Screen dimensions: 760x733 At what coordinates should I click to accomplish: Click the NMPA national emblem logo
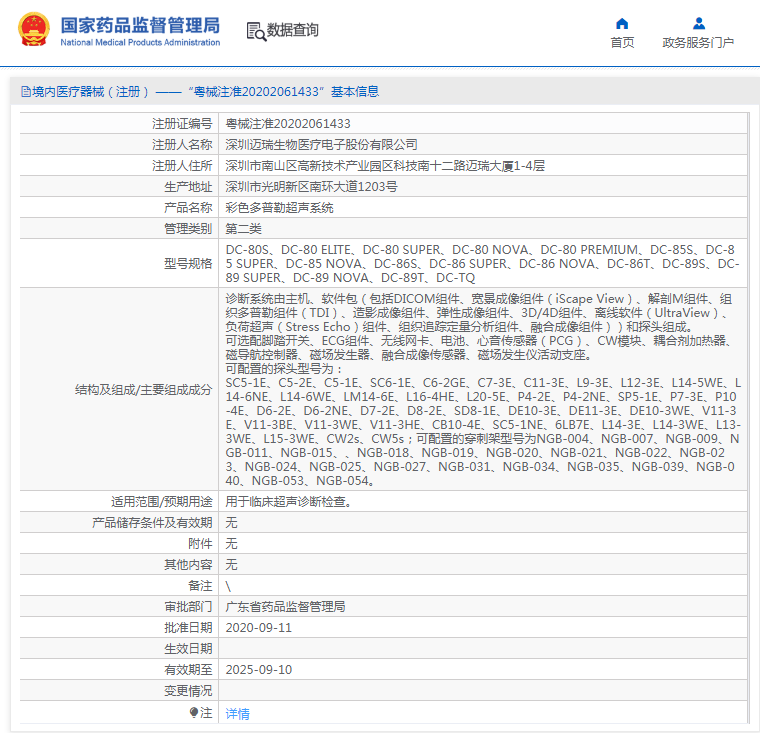[31, 30]
